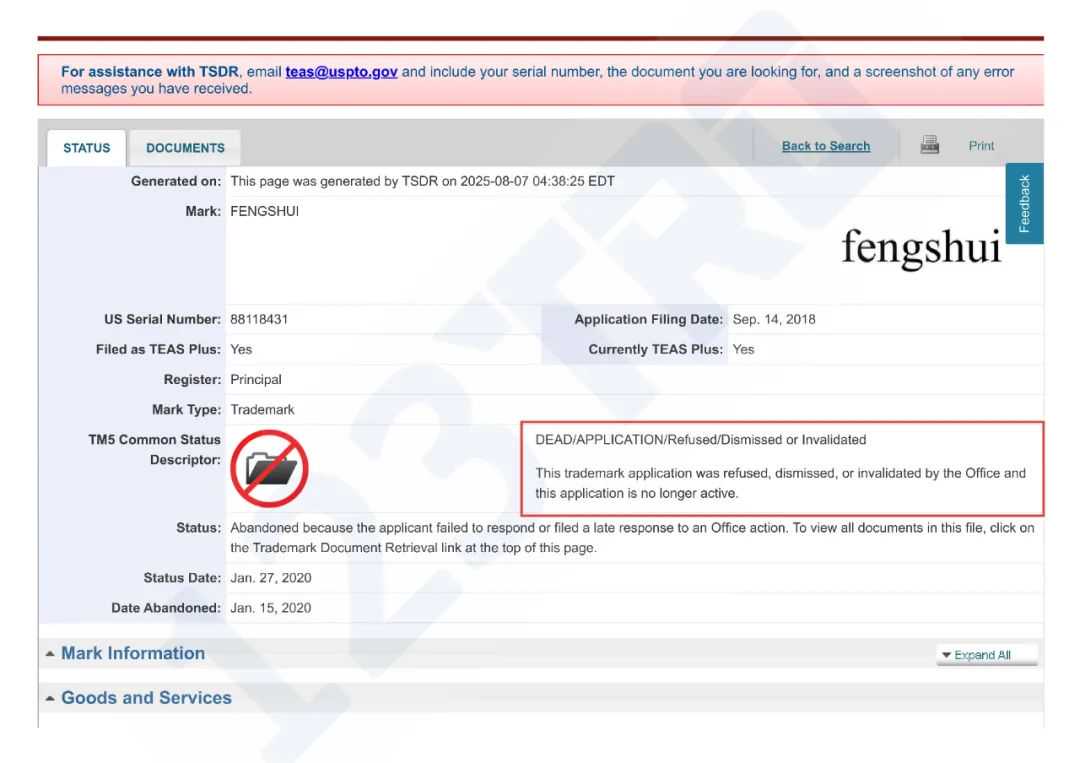Click the Mark value FENGSHUI
This screenshot has width=1080, height=763.
click(x=264, y=211)
